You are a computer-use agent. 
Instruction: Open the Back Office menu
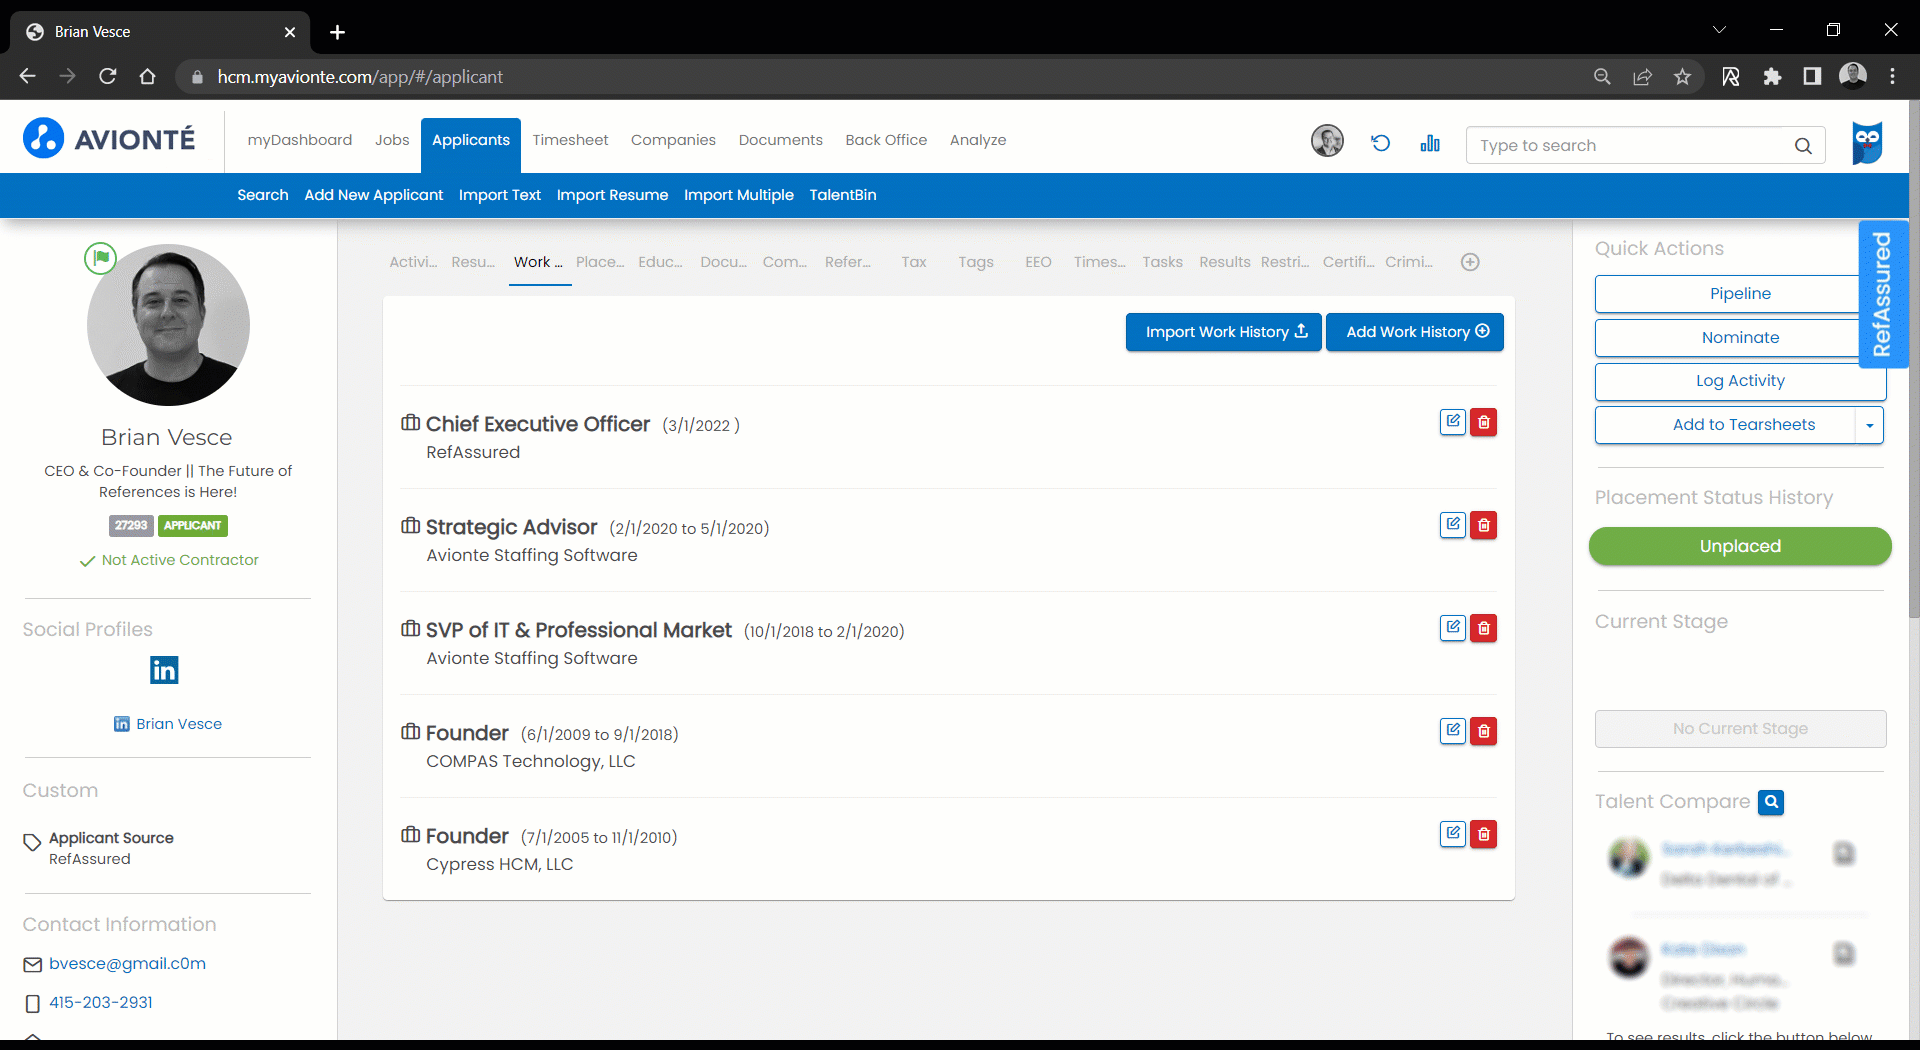pos(886,140)
